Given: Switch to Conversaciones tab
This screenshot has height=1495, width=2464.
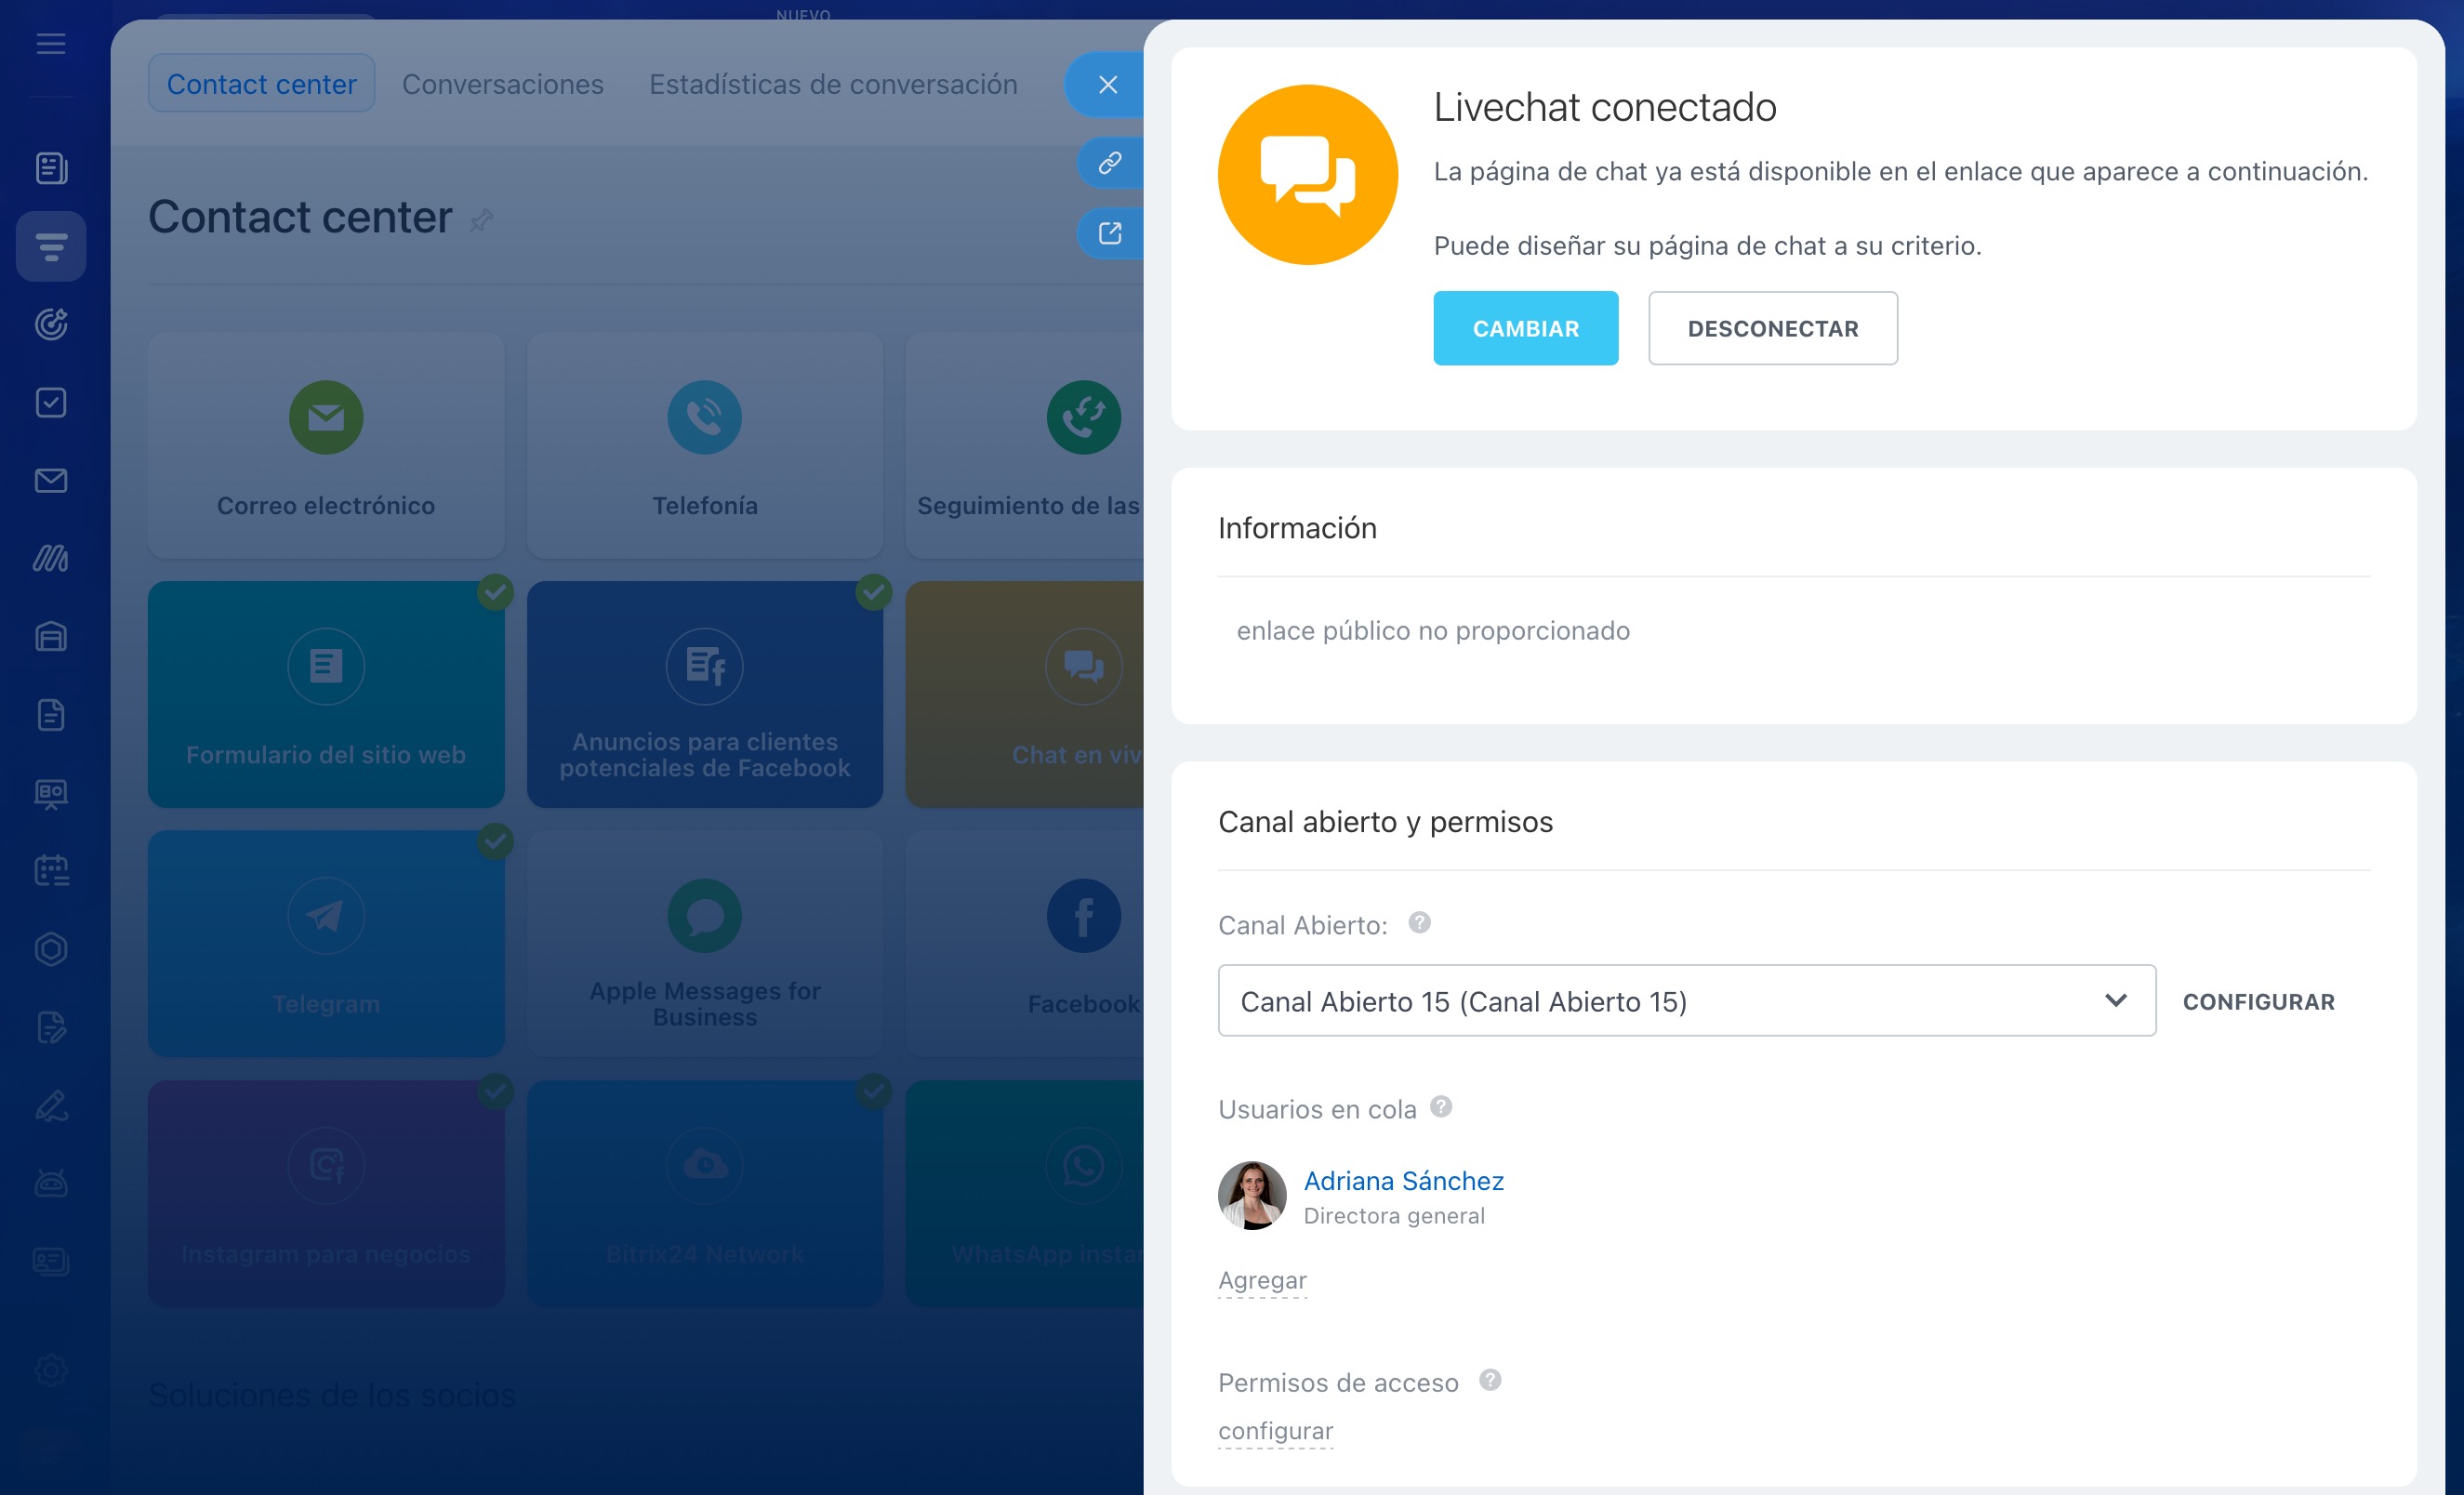Looking at the screenshot, I should [x=502, y=84].
